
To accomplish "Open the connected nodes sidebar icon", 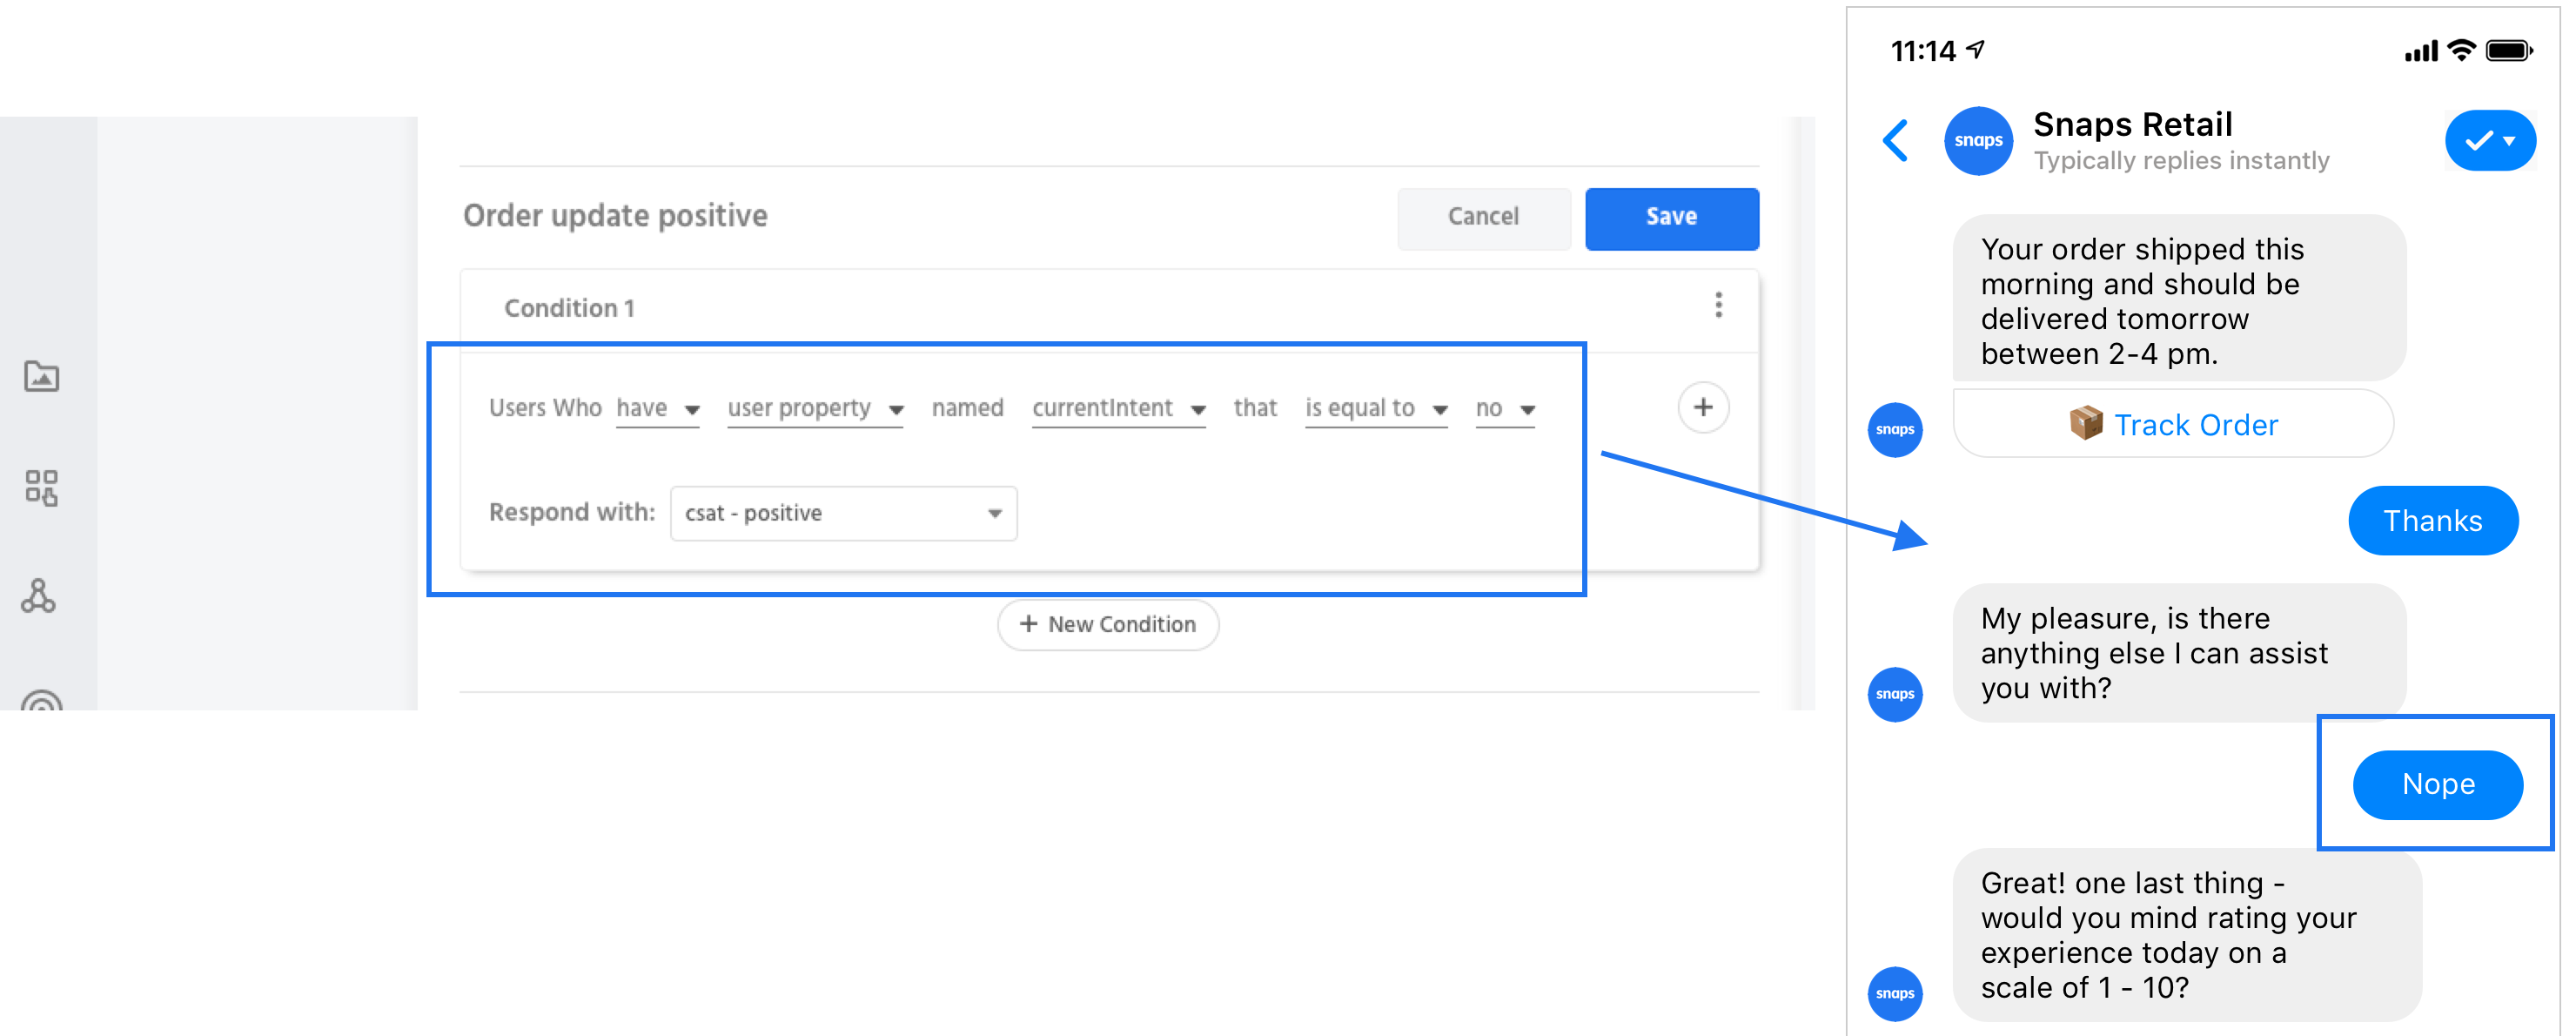I will pyautogui.click(x=39, y=596).
